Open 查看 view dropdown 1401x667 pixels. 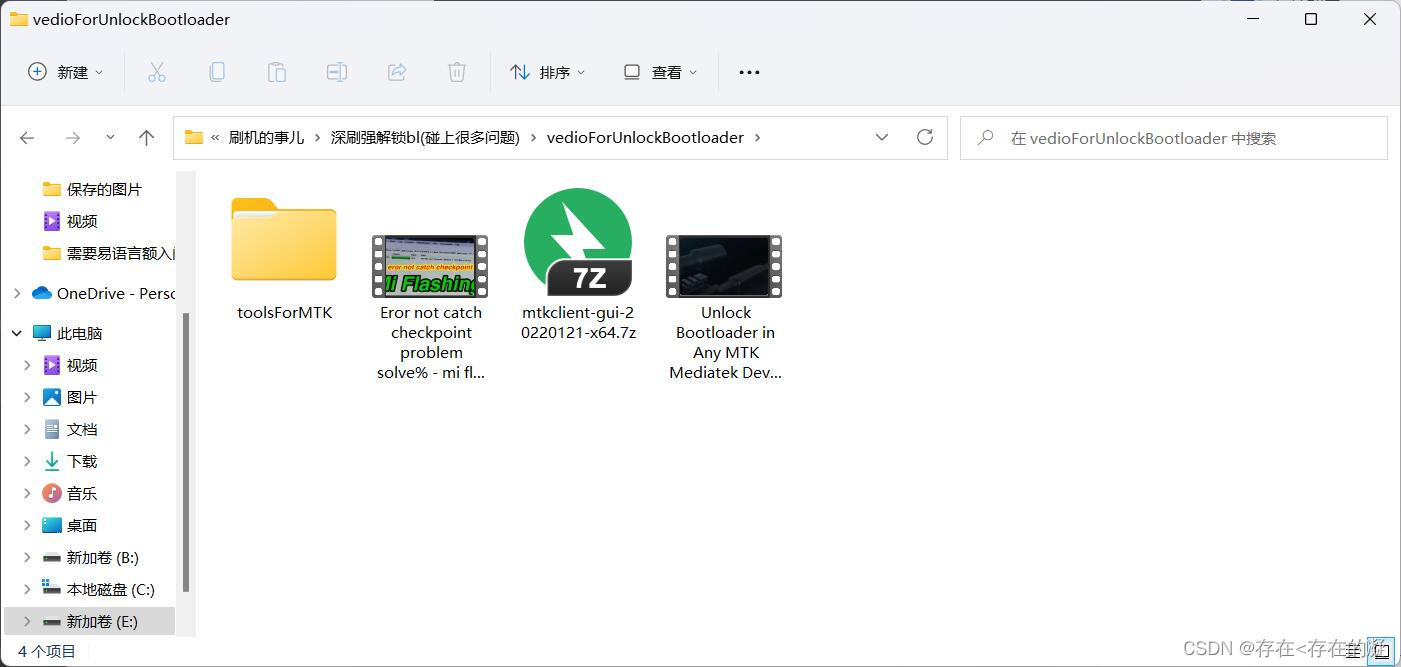(660, 72)
